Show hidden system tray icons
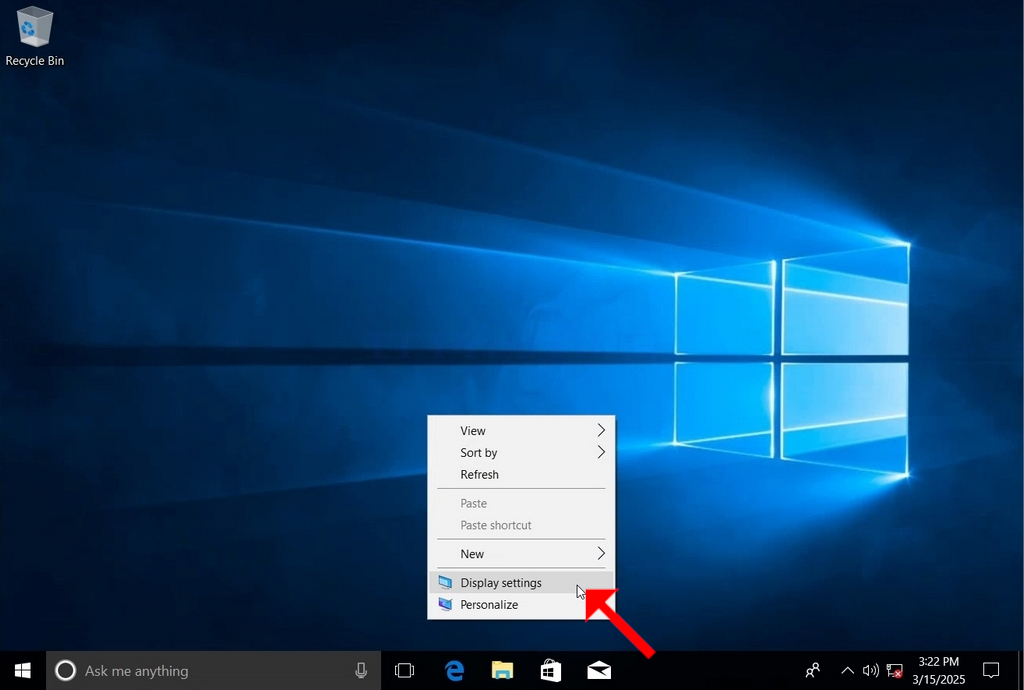 click(x=847, y=670)
